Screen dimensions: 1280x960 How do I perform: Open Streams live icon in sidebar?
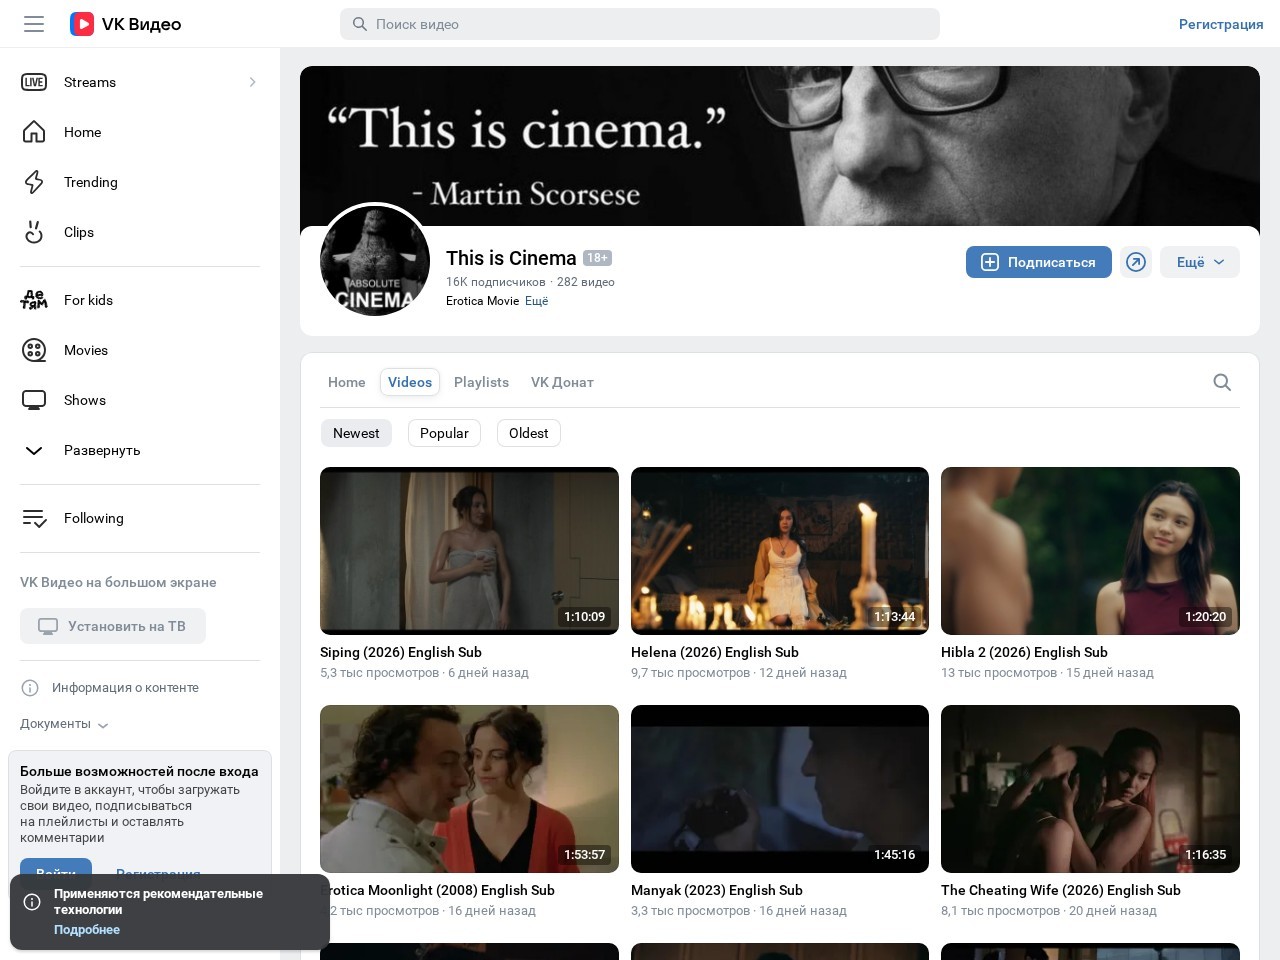tap(34, 82)
